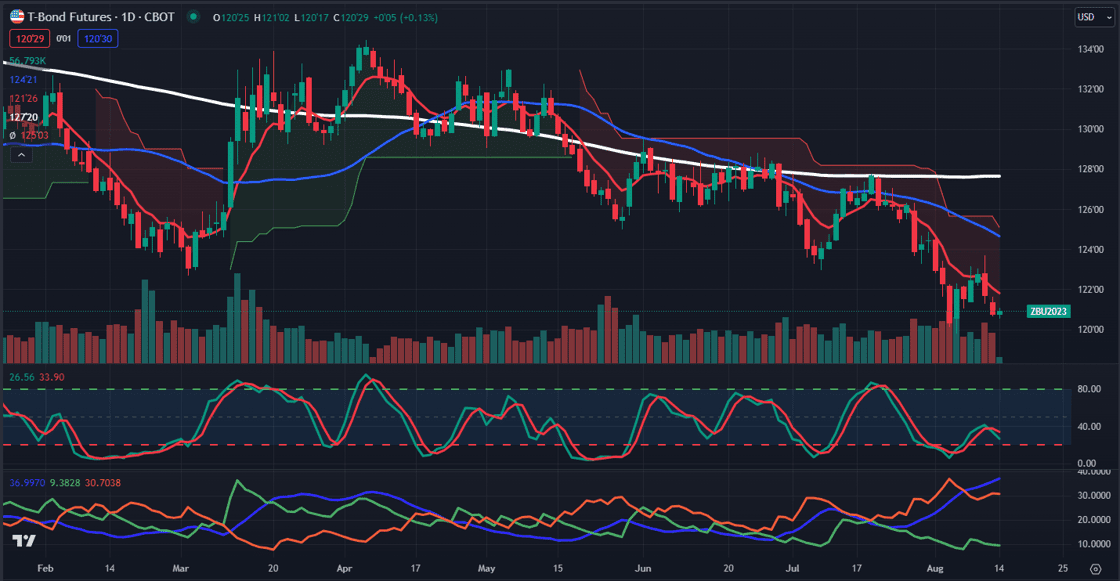Click the 25 date label on time axis
Screen dimensions: 1120x581
1063,569
